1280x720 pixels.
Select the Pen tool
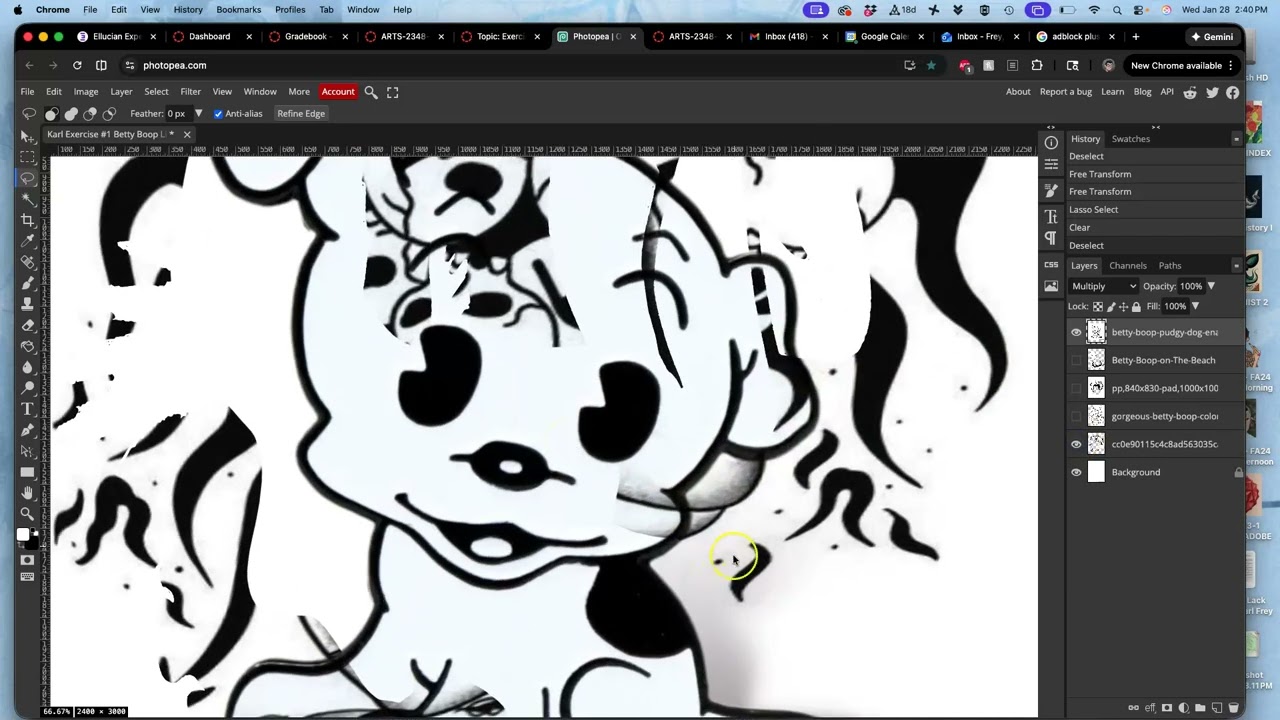pyautogui.click(x=28, y=430)
